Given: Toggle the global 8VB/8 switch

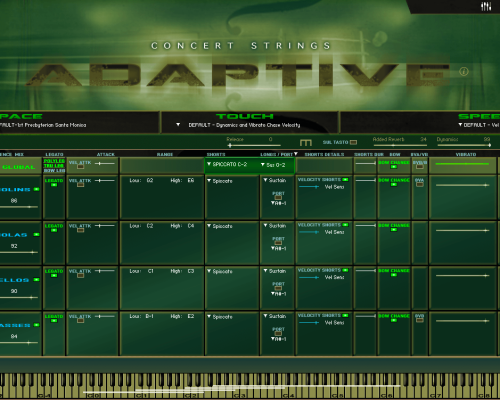Looking at the screenshot, I should (420, 167).
